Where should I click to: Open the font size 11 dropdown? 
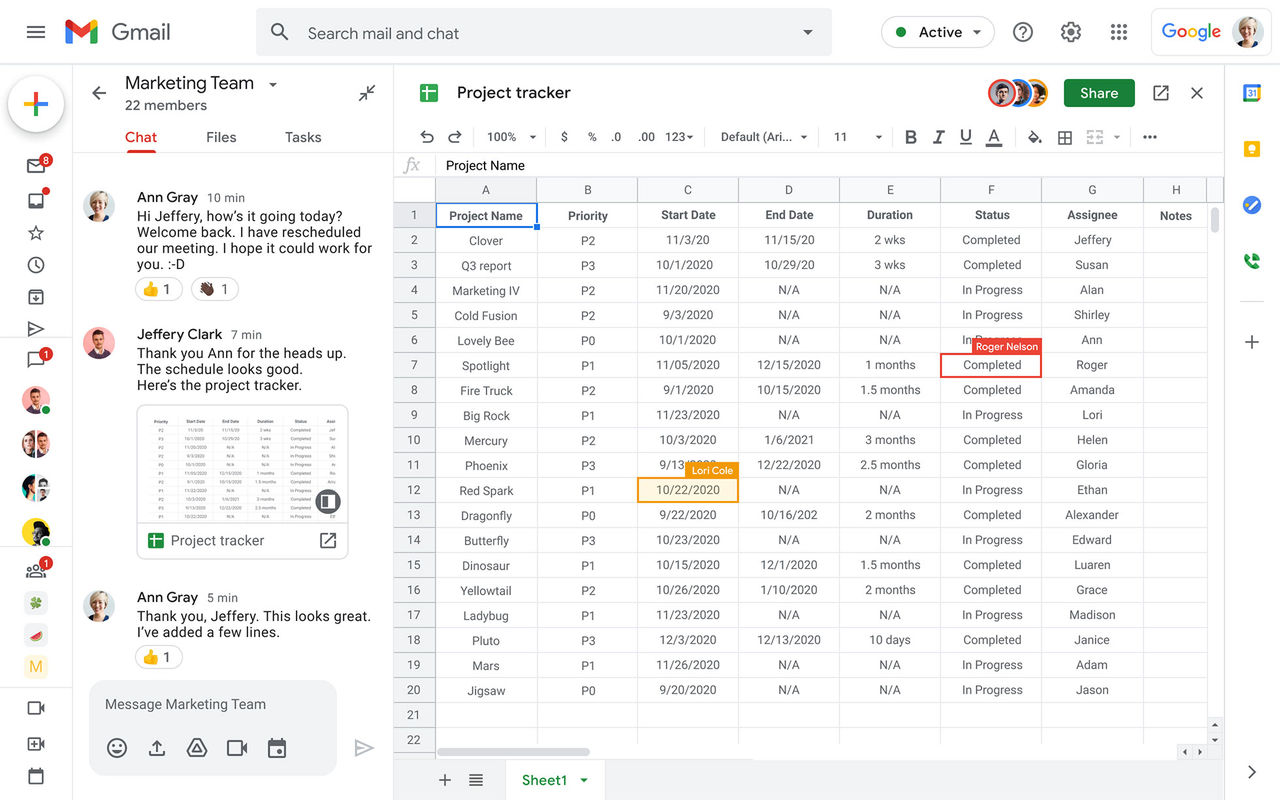point(858,137)
